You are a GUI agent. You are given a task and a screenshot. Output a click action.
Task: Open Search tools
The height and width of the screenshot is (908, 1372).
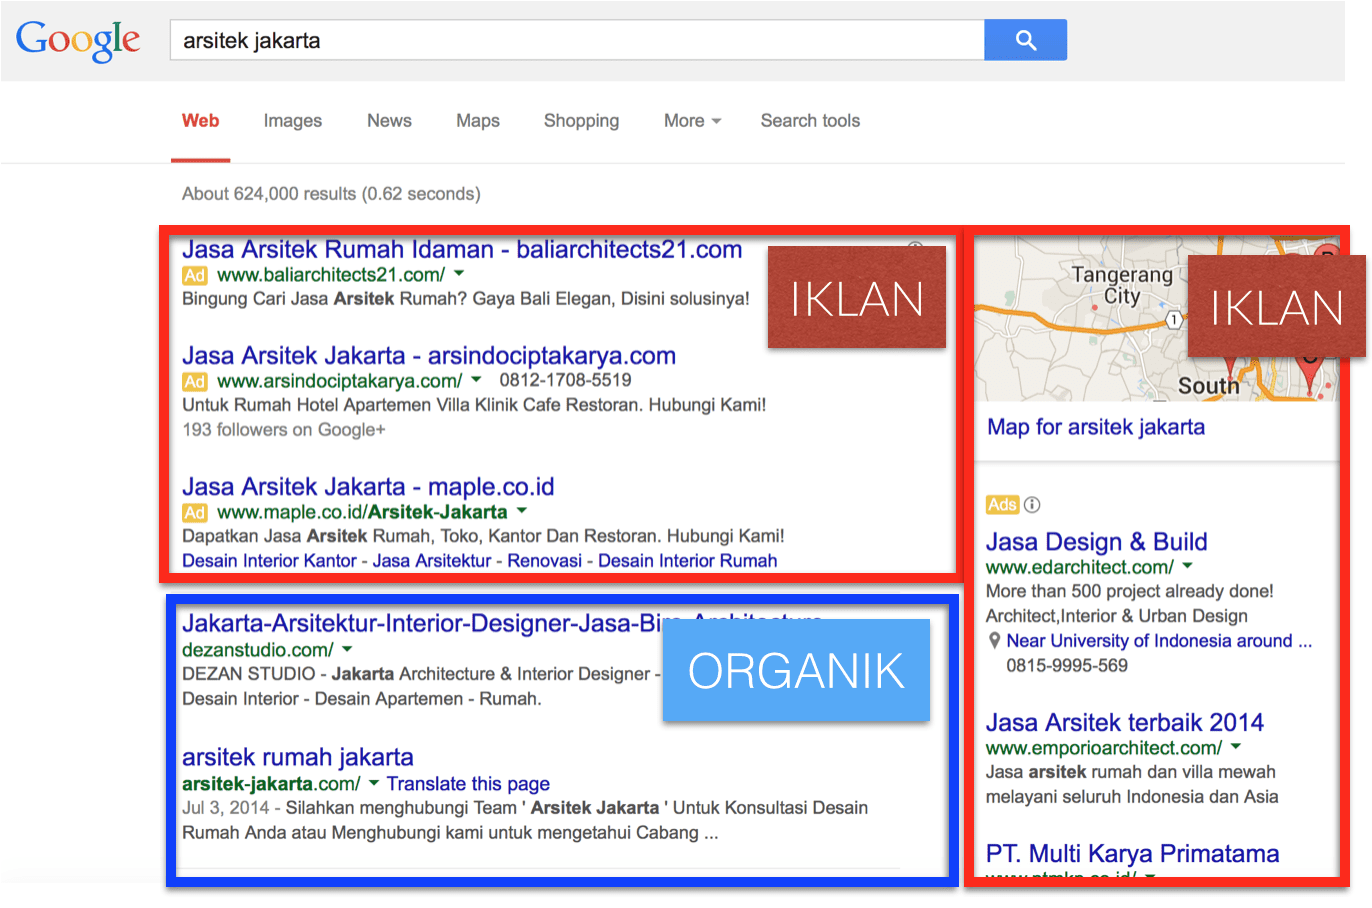810,121
